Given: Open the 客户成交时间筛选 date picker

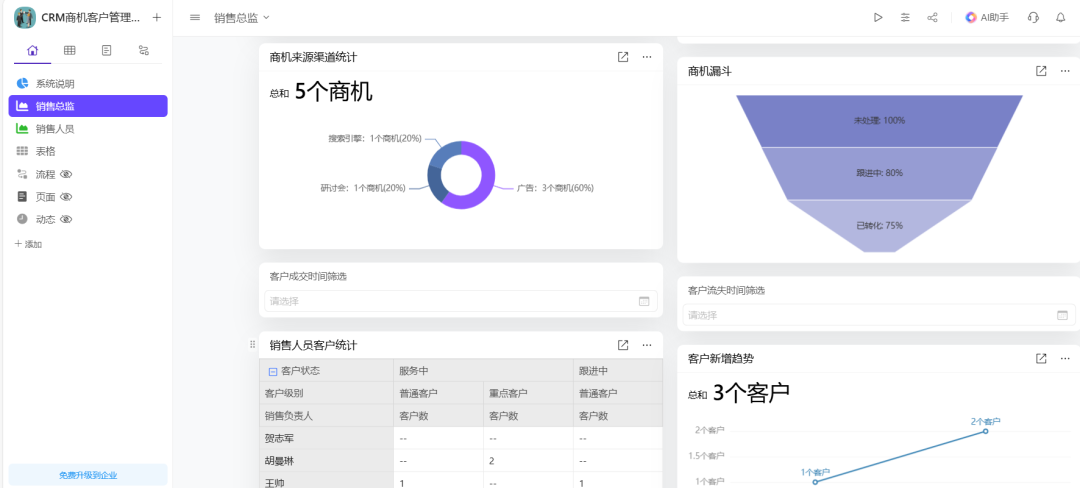Looking at the screenshot, I should click(x=460, y=301).
